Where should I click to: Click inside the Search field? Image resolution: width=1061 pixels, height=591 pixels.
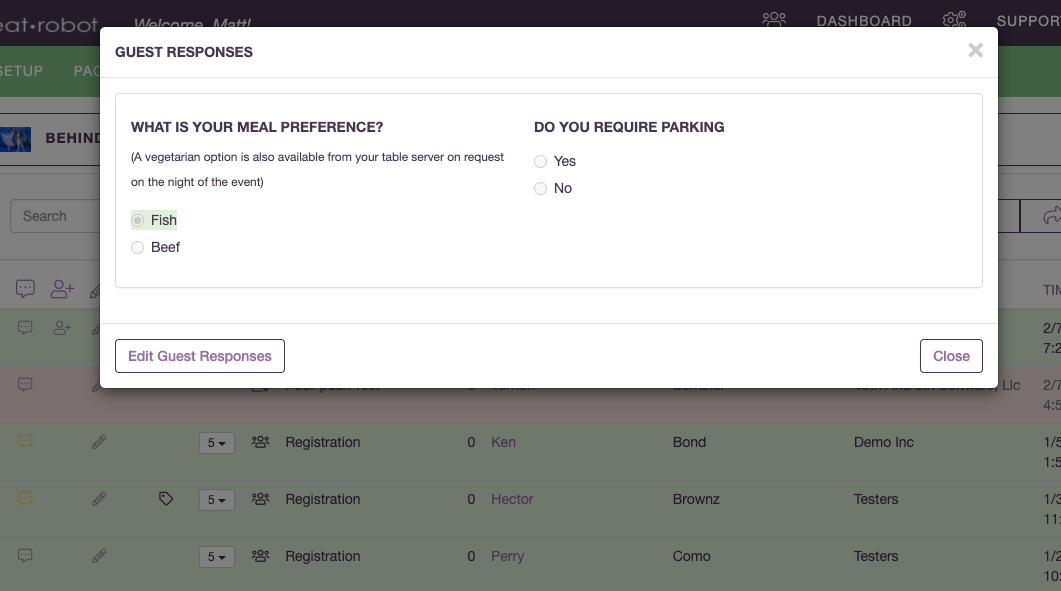point(60,215)
